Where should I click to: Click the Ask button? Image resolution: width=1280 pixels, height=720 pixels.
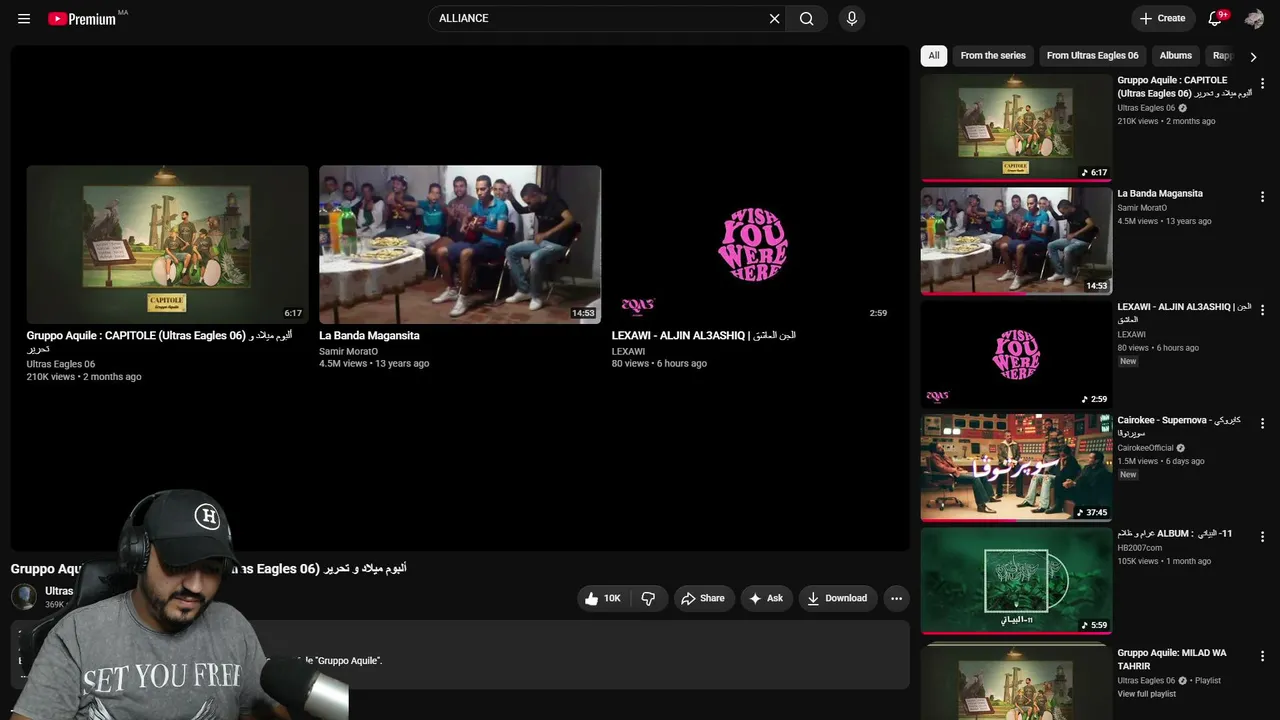click(x=766, y=598)
